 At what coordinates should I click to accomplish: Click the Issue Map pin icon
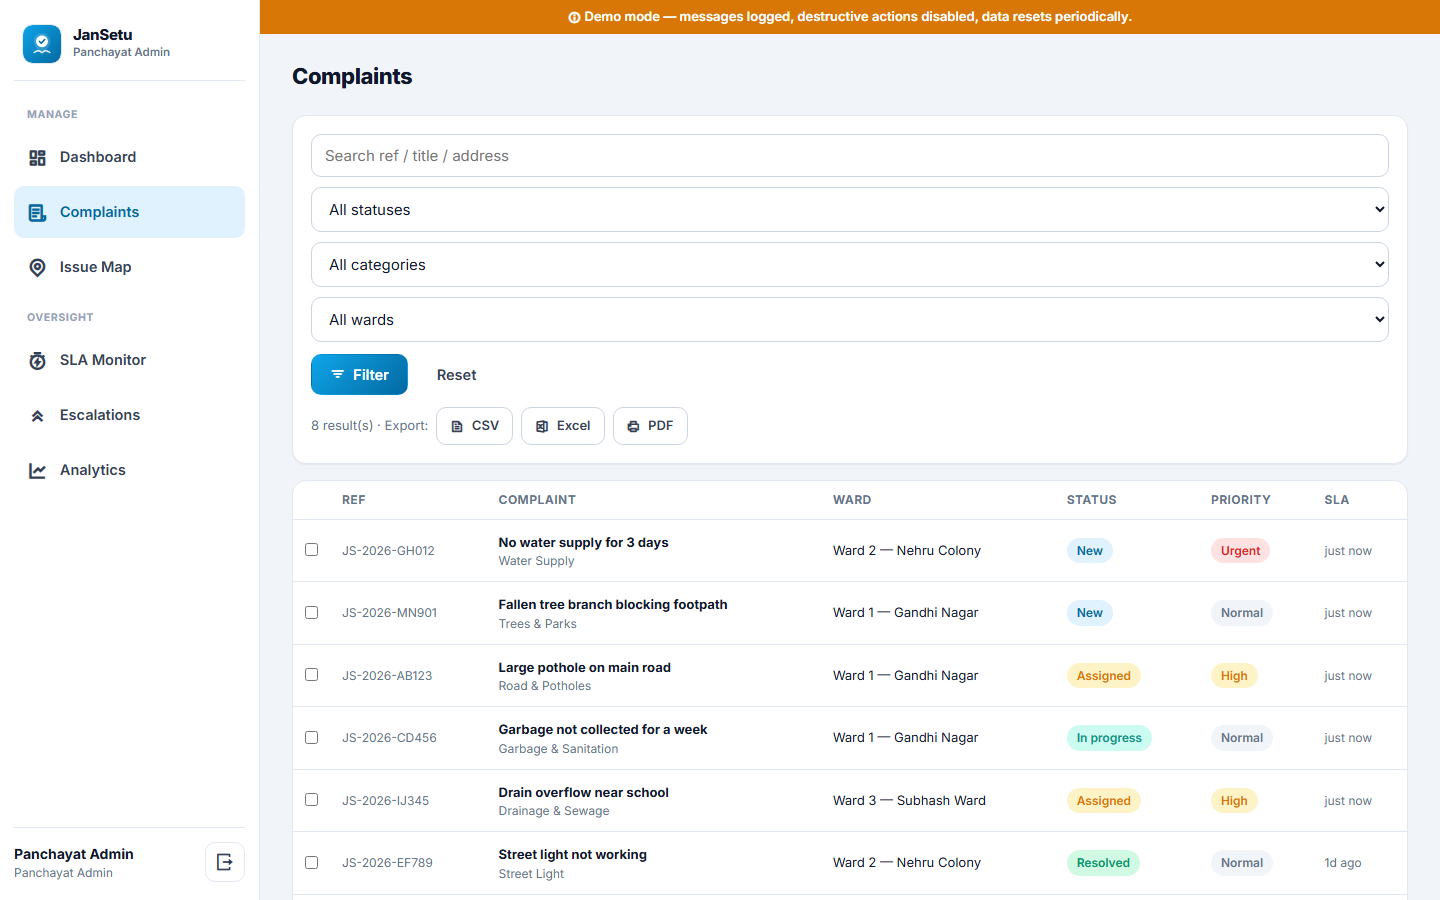pos(37,268)
